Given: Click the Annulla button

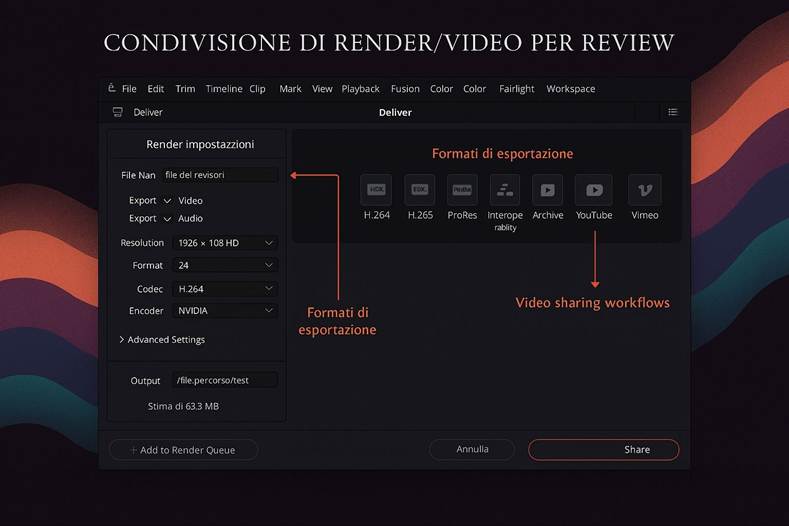Looking at the screenshot, I should pyautogui.click(x=472, y=449).
